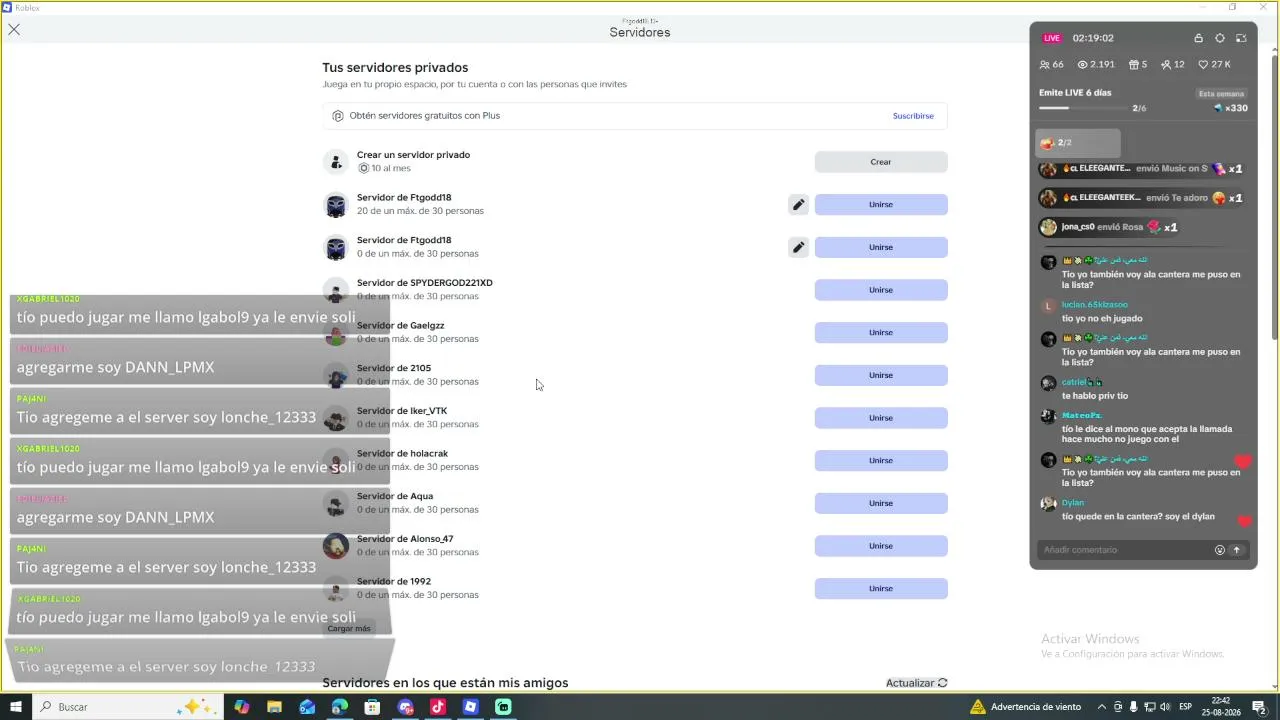Join the Aqua server

coord(881,503)
